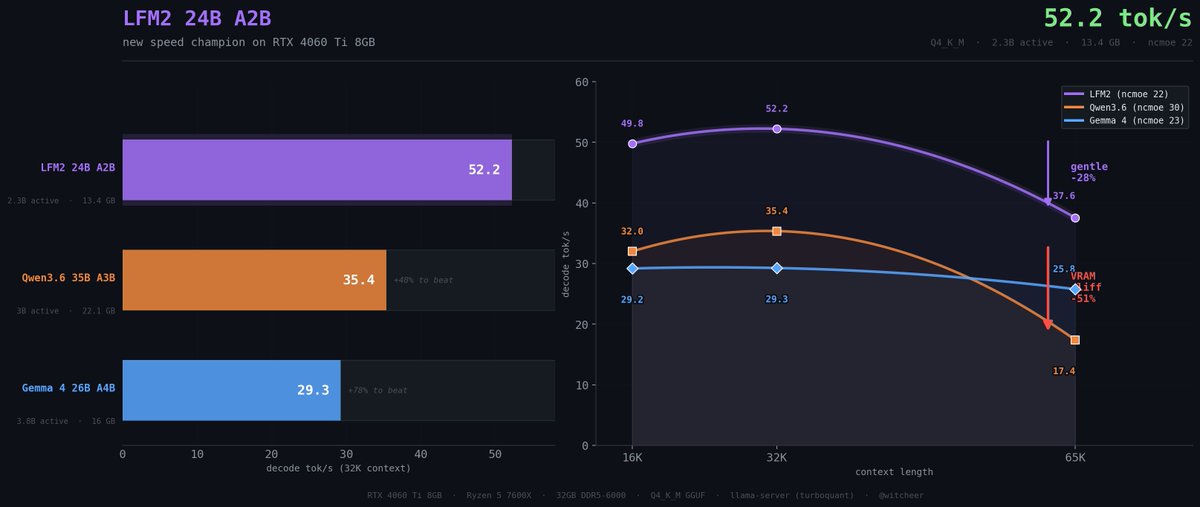Click the 17.4 data label on Qwen line
Screen dimensions: 1200x507
pyautogui.click(x=1064, y=371)
